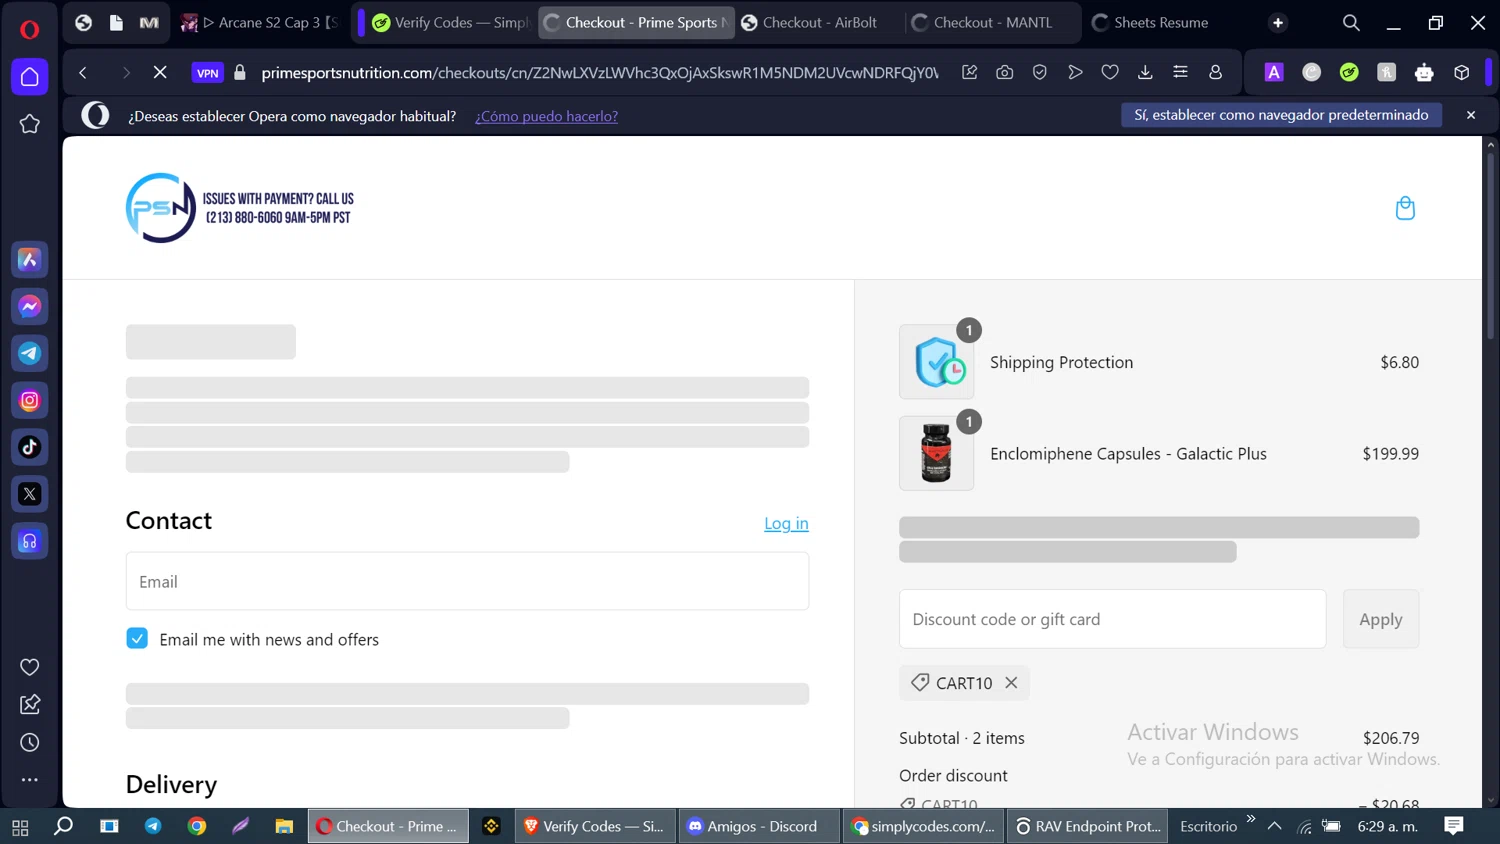Open sidebar three-dots more options

tap(30, 779)
